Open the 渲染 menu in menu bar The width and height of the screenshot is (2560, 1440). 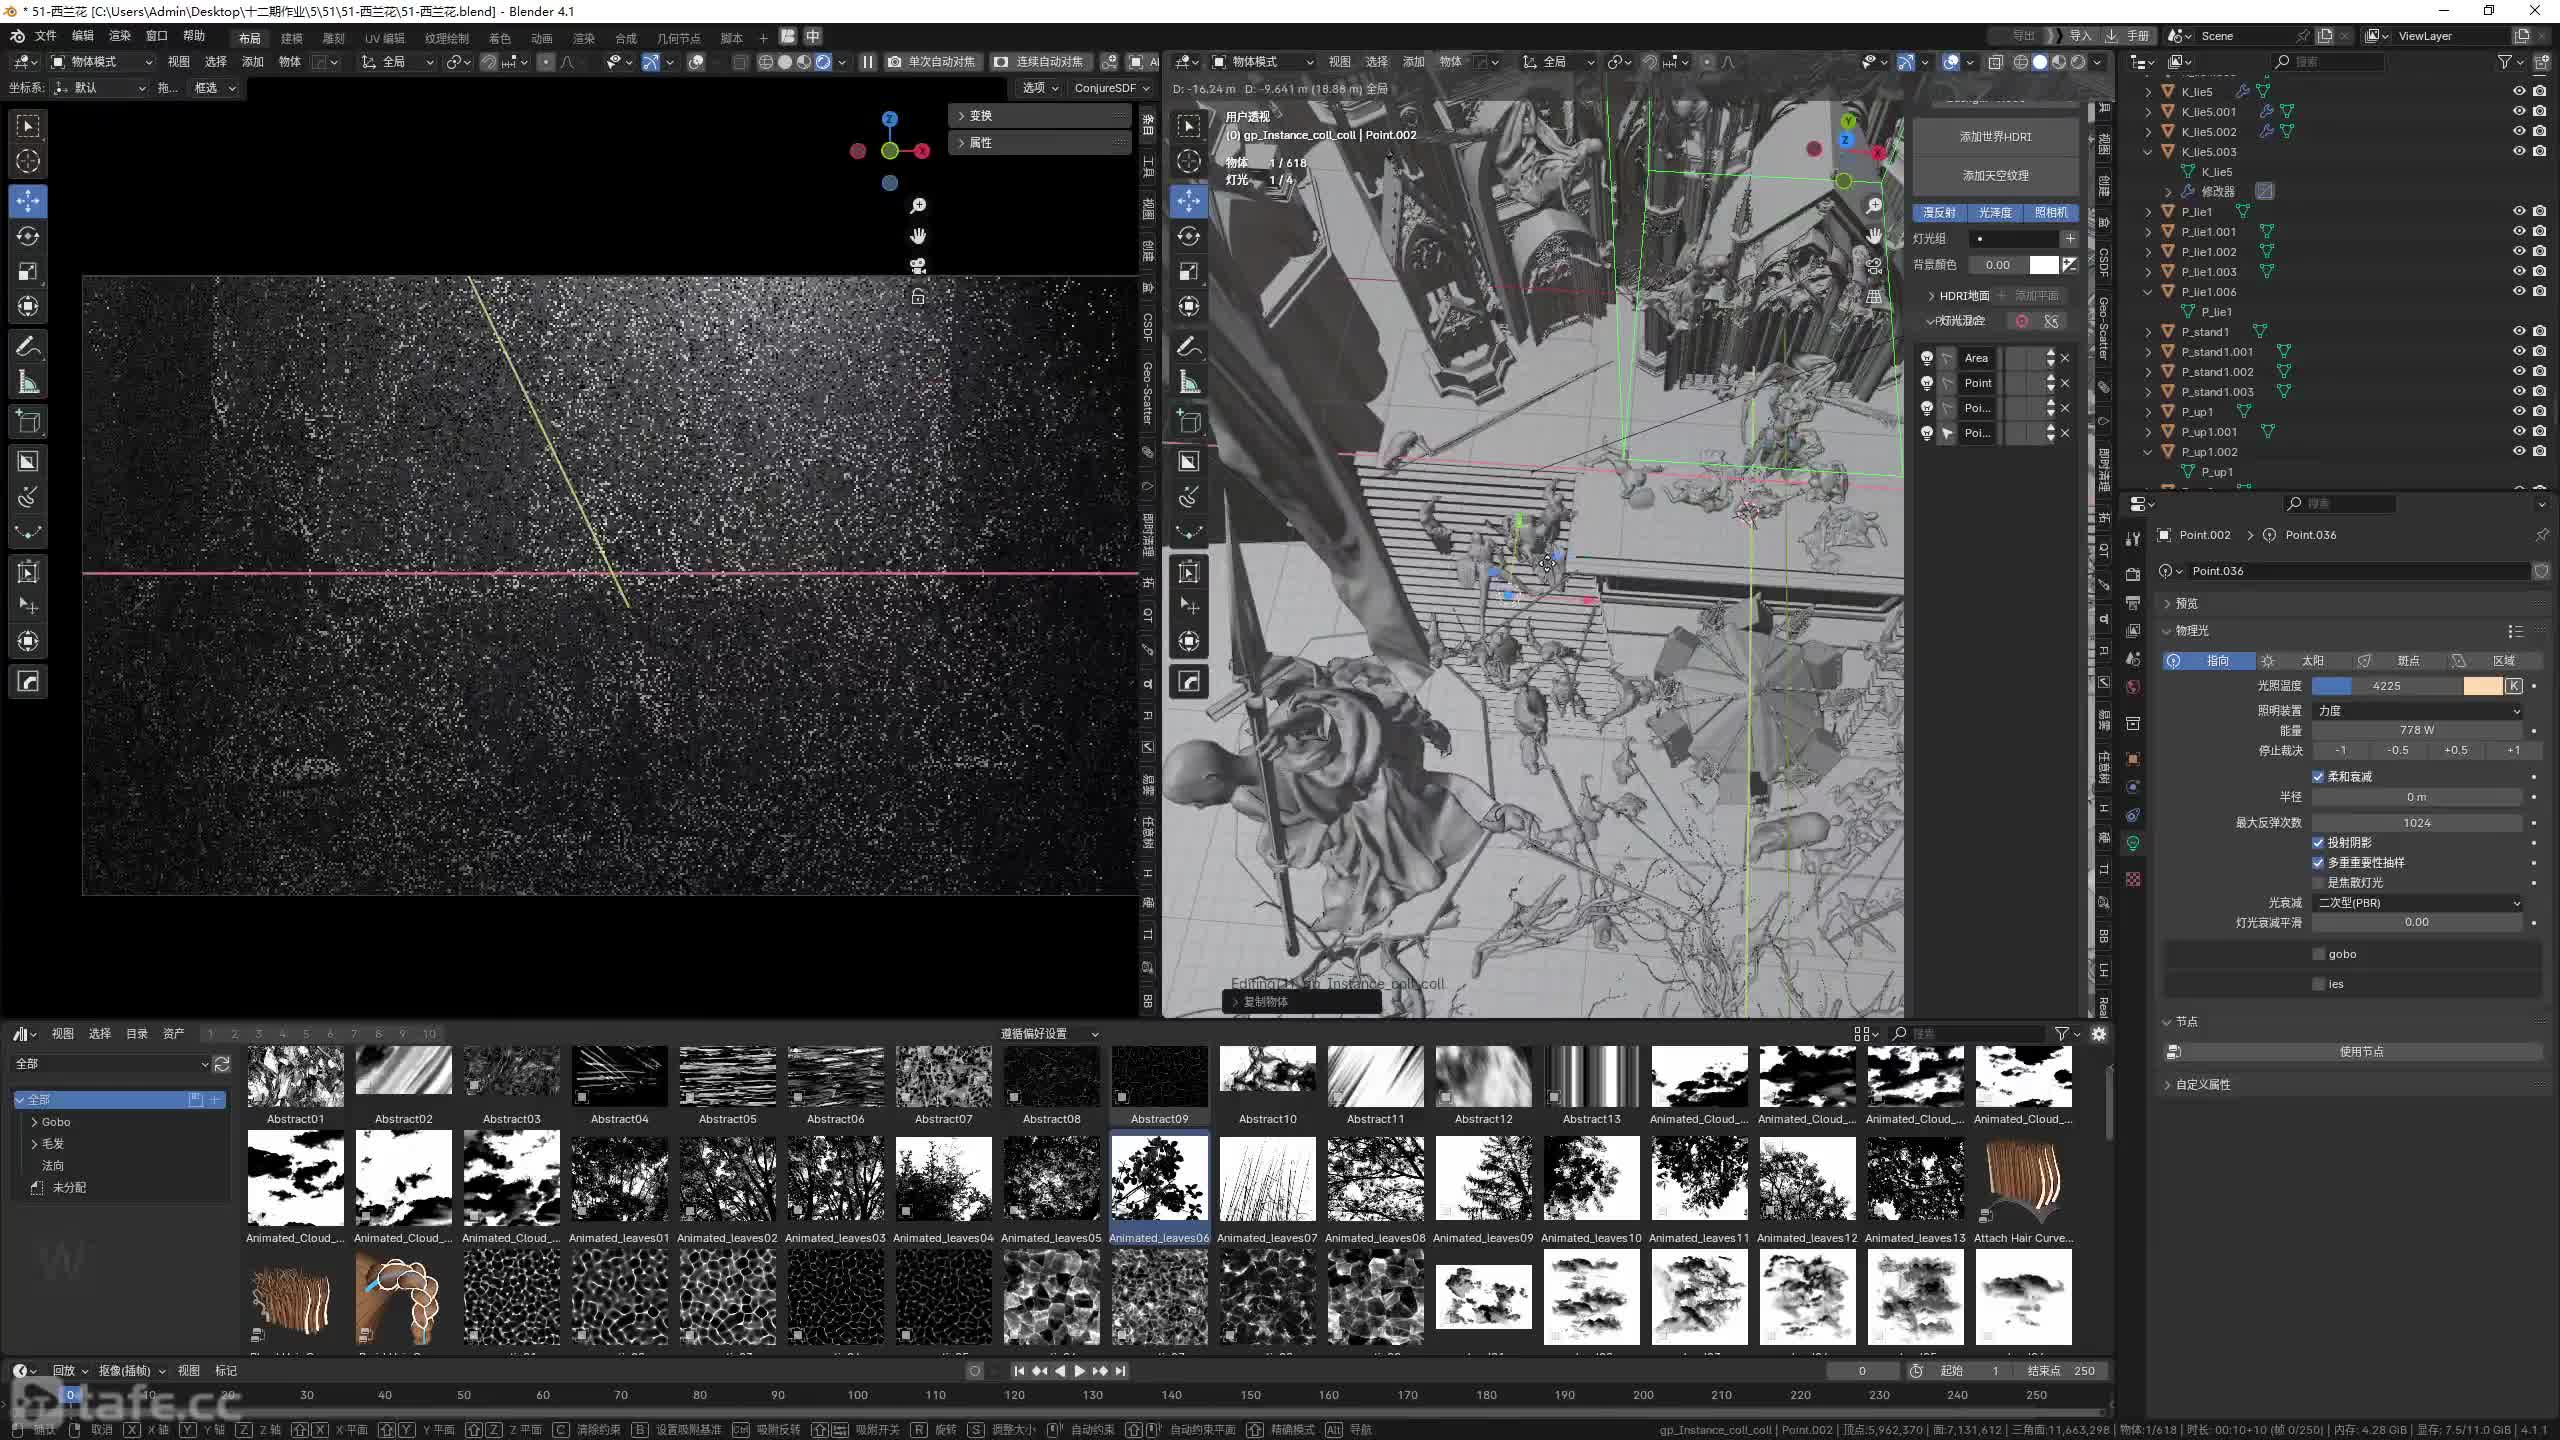tap(120, 36)
